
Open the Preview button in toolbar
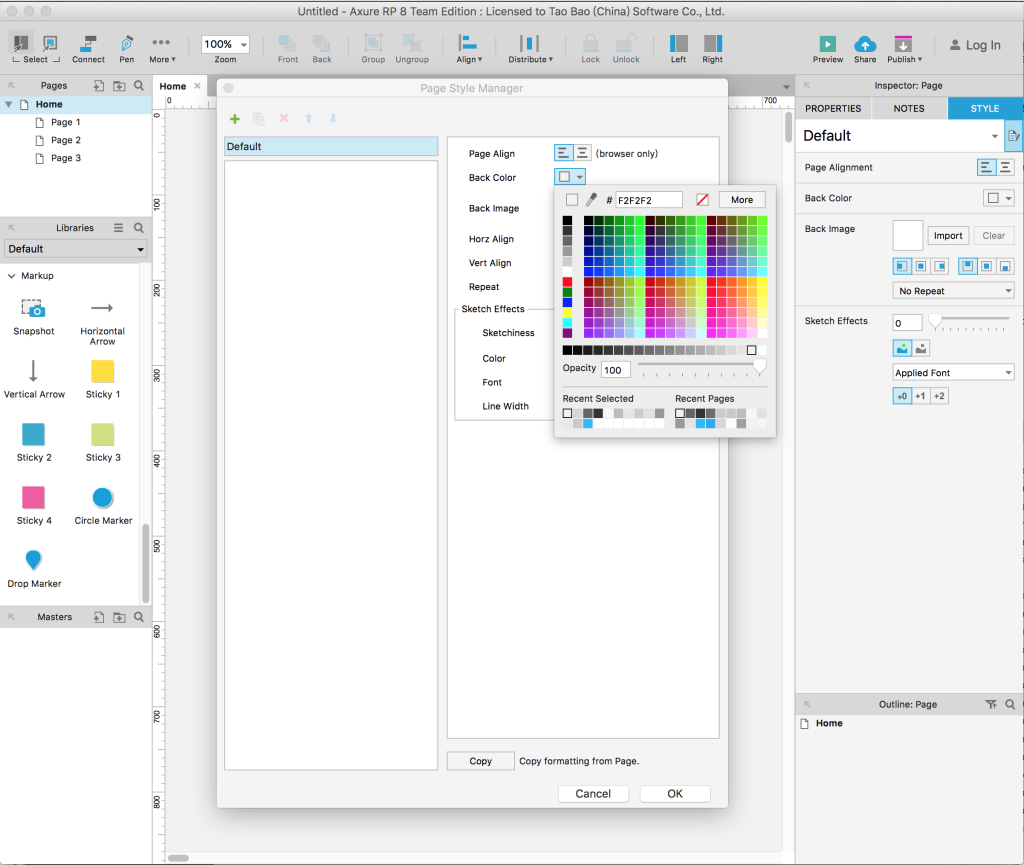[x=827, y=44]
